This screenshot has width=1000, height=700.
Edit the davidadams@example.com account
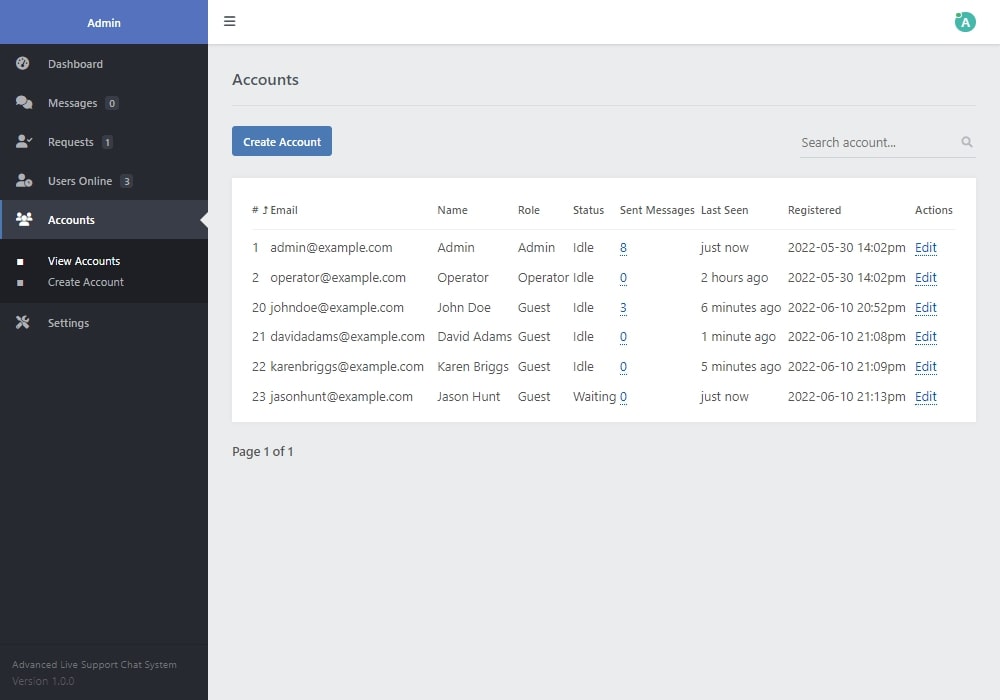point(925,336)
